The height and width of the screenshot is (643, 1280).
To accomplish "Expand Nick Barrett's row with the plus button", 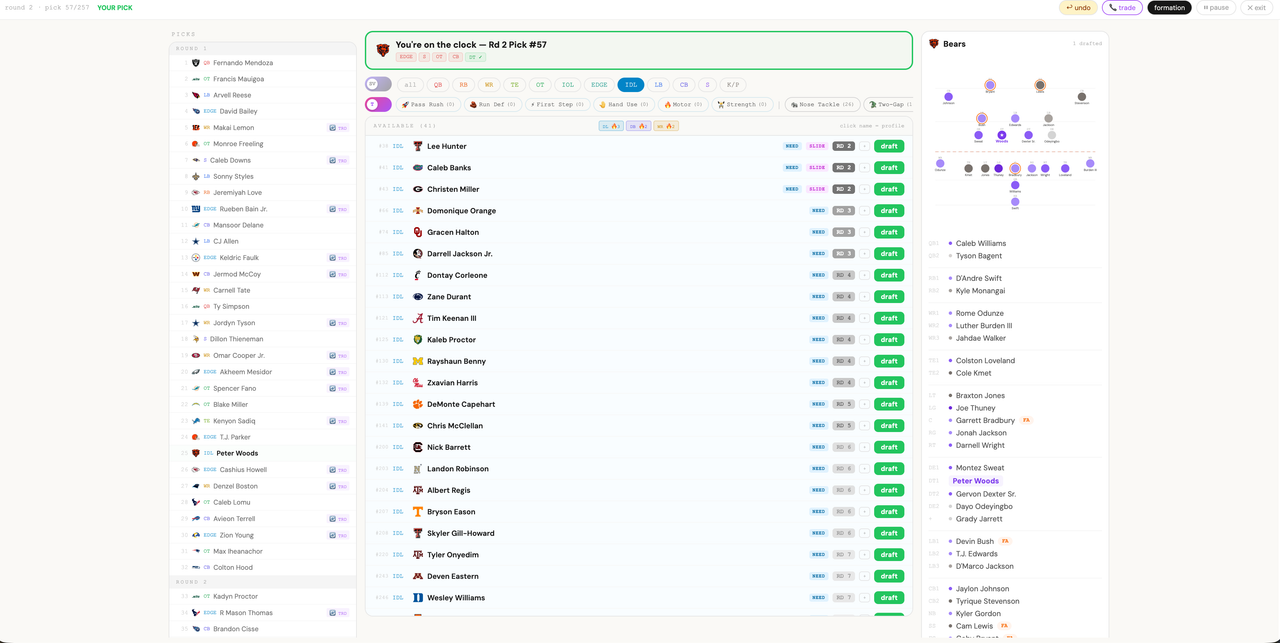I will [865, 447].
